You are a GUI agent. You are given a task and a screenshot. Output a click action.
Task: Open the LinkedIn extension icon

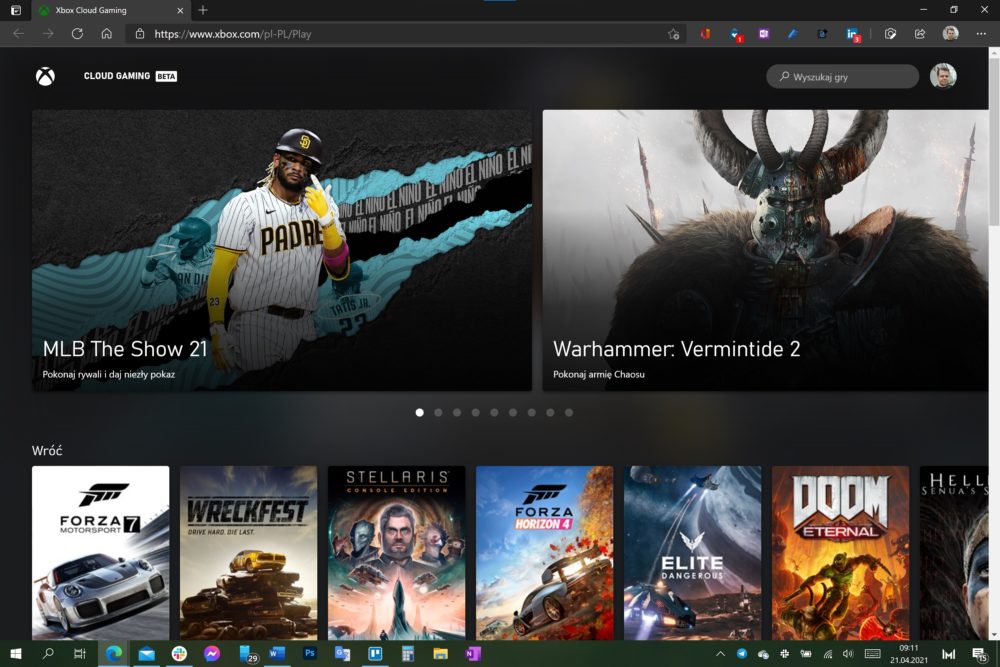point(852,34)
